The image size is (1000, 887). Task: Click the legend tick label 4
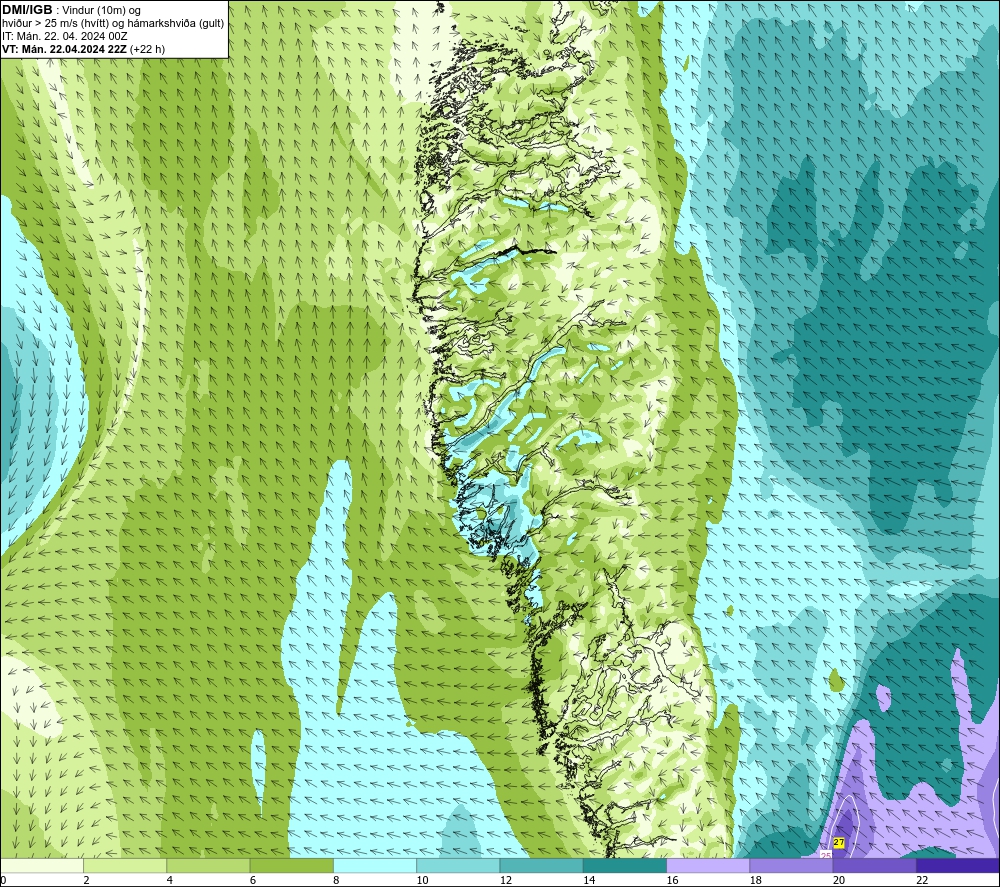[x=170, y=880]
